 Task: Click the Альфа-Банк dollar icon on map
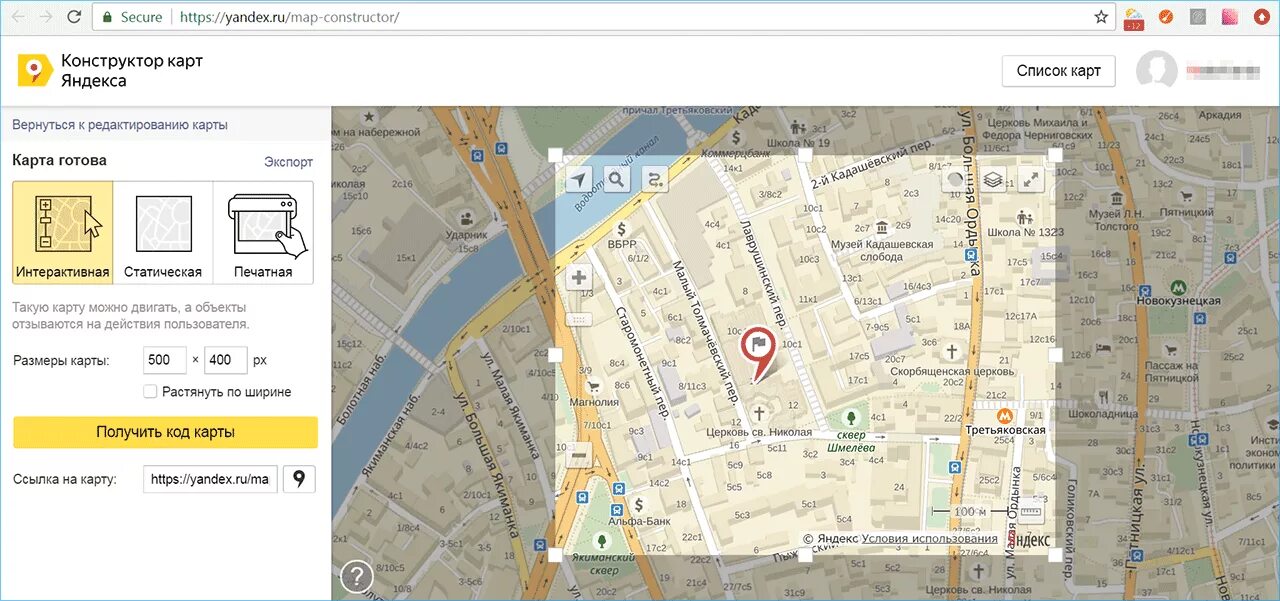(637, 503)
